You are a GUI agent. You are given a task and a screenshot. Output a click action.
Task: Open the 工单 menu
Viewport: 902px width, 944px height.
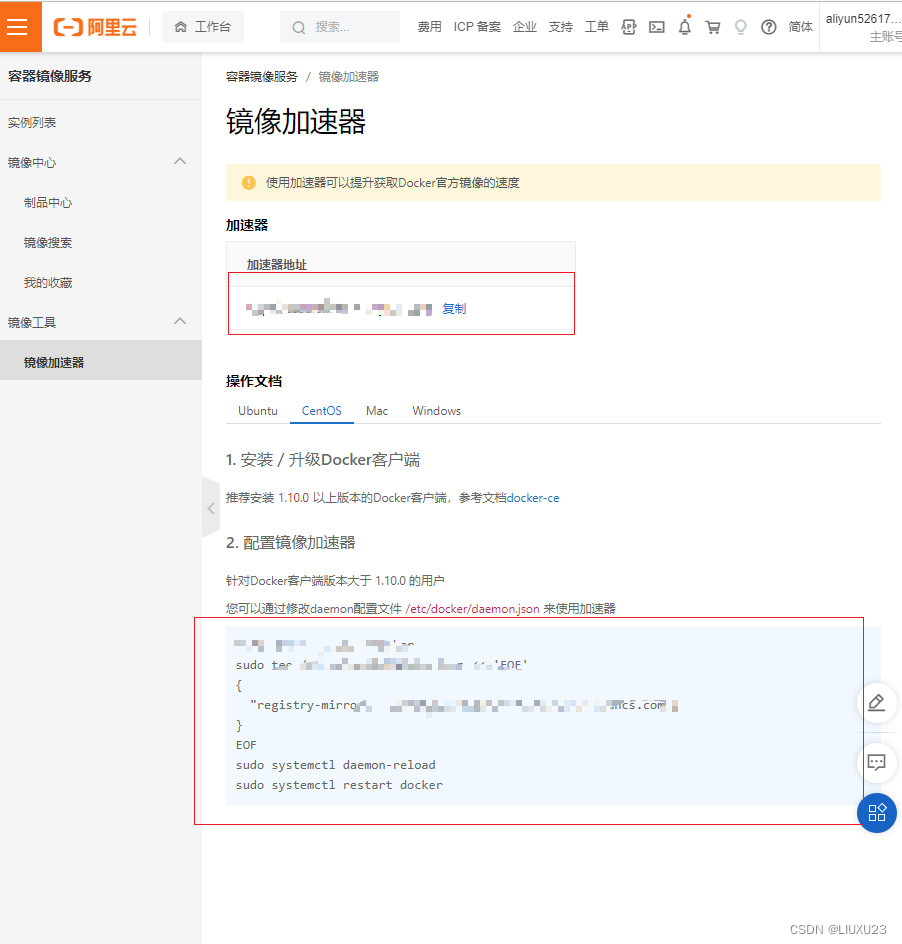(x=597, y=27)
